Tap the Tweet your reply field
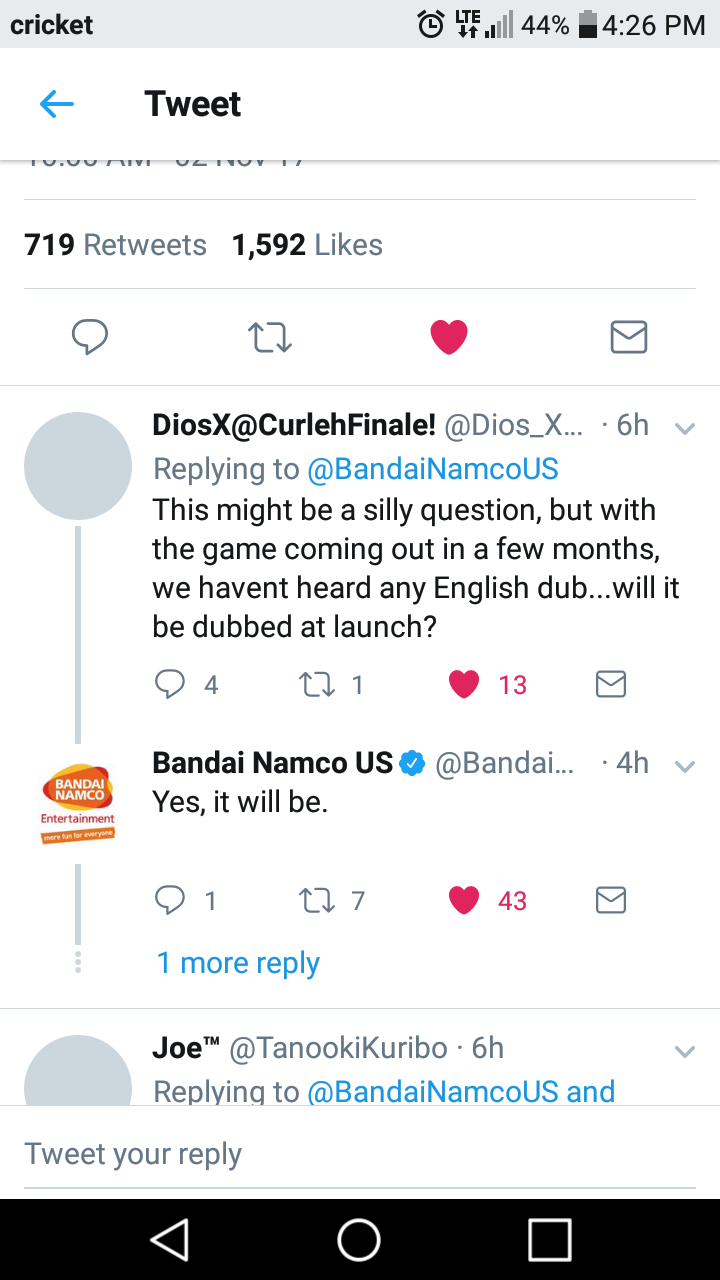Viewport: 720px width, 1280px height. [360, 1153]
